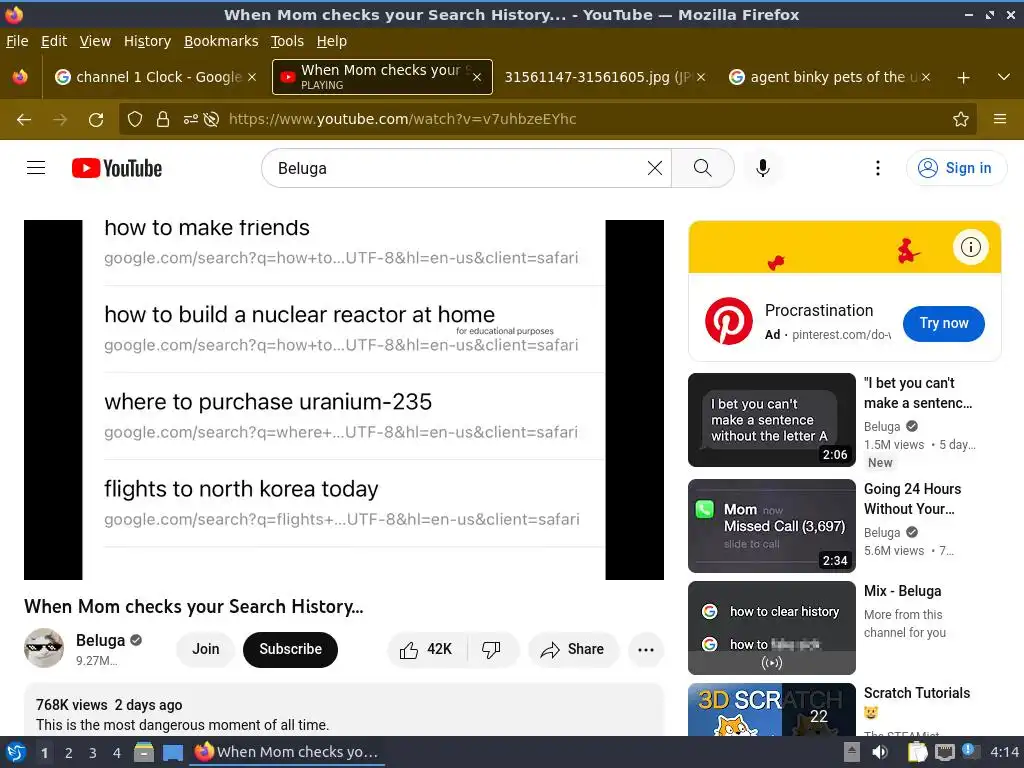Go back to previous page
Viewport: 1024px width, 768px height.
point(24,119)
